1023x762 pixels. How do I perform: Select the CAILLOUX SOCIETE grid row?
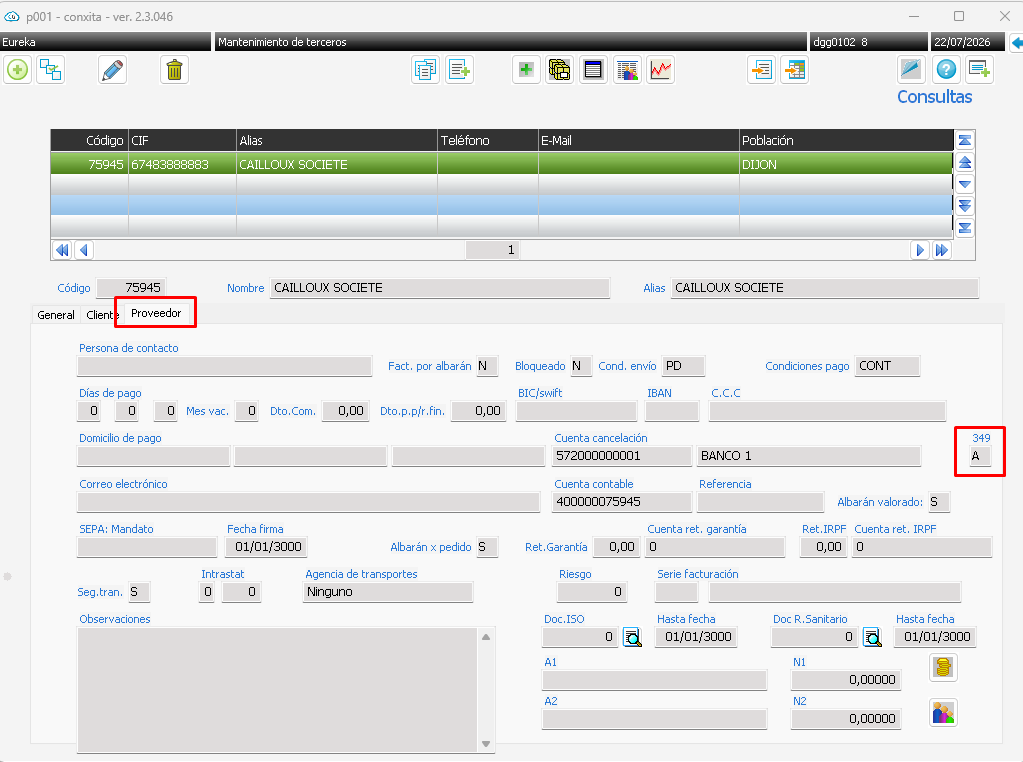coord(501,164)
